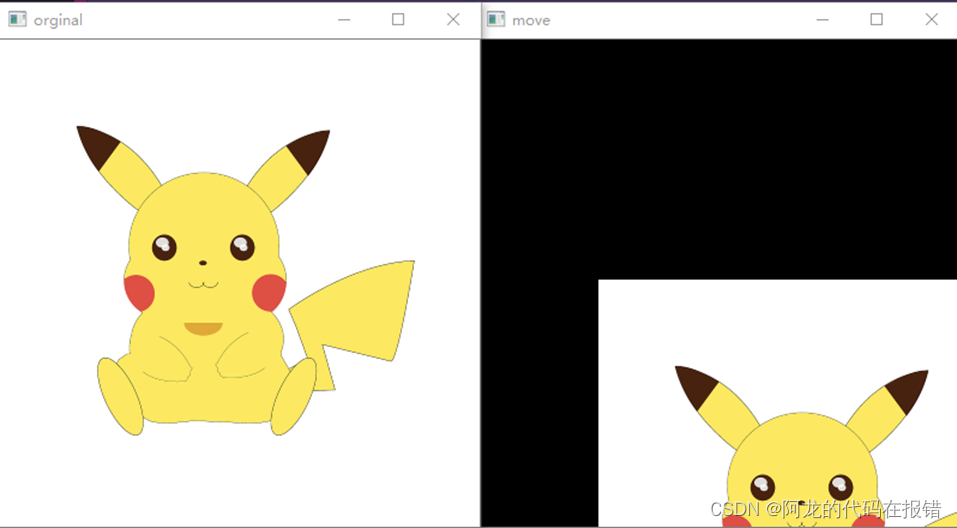957x528 pixels.
Task: Click the move window app icon
Action: click(496, 20)
